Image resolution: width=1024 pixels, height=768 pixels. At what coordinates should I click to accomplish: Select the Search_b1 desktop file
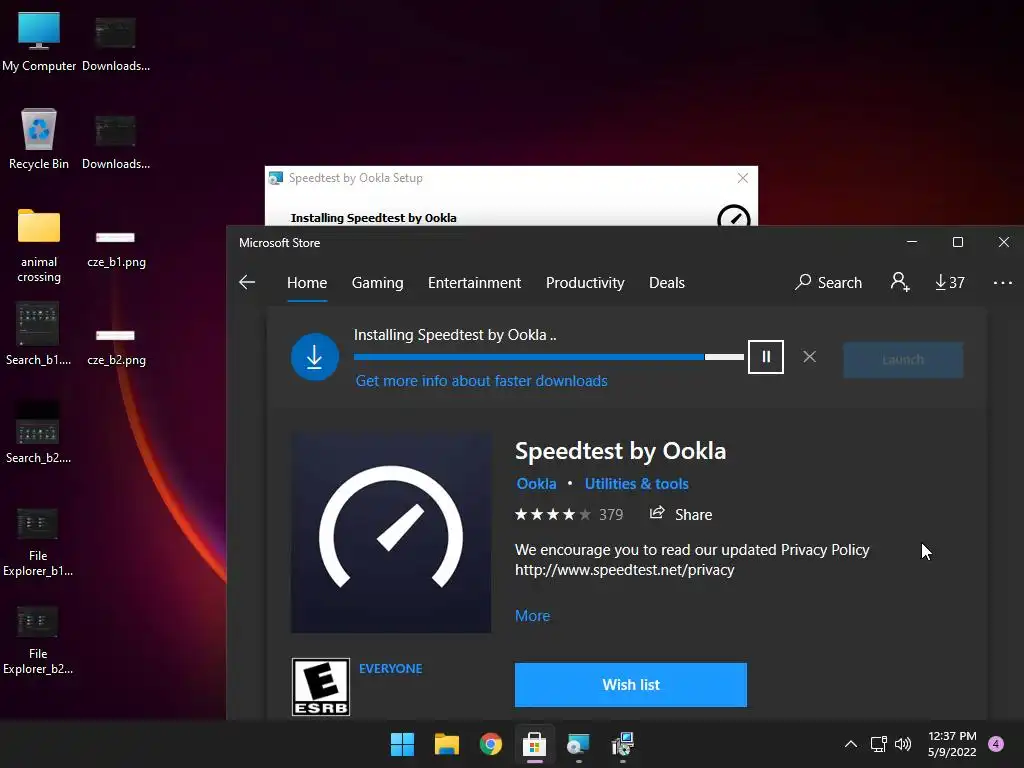pos(39,334)
